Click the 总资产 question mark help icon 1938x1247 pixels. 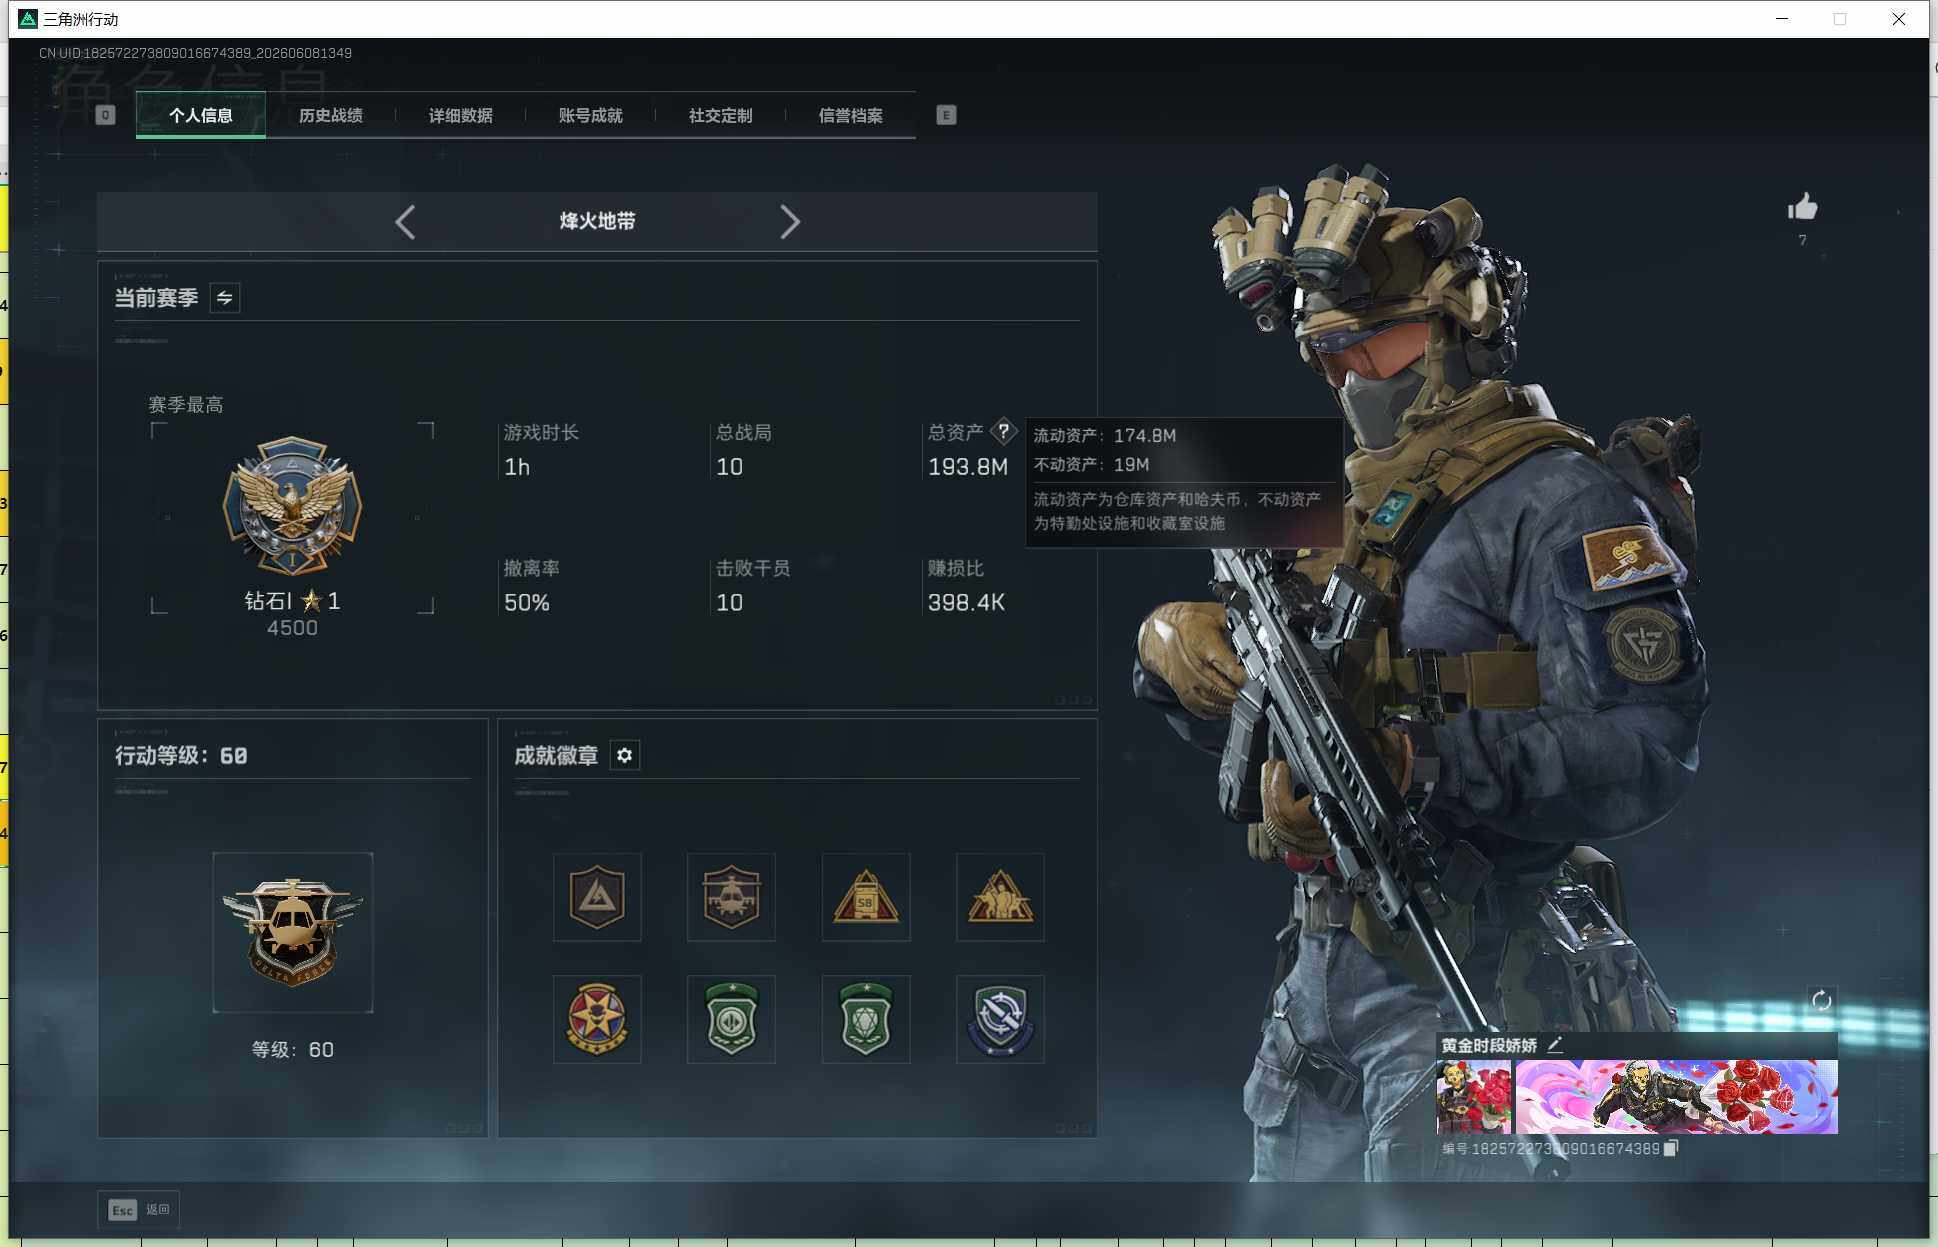(x=1003, y=431)
